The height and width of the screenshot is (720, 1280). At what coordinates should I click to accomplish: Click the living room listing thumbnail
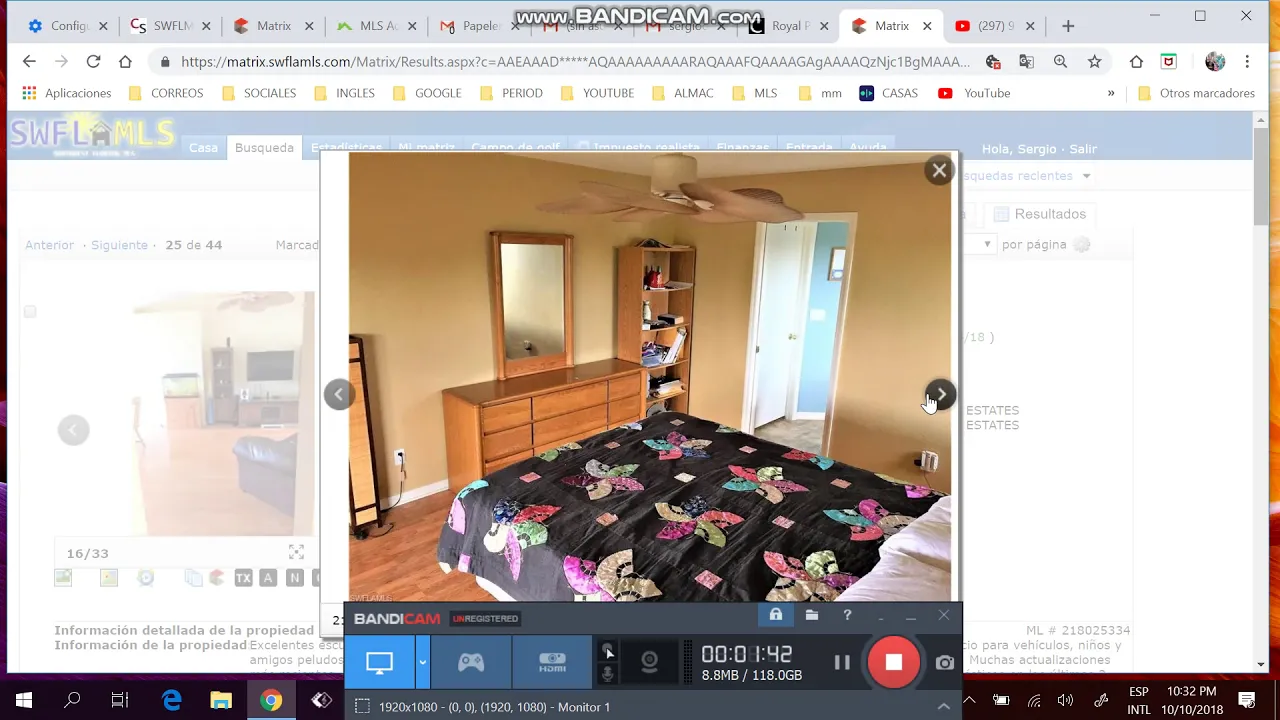point(224,413)
